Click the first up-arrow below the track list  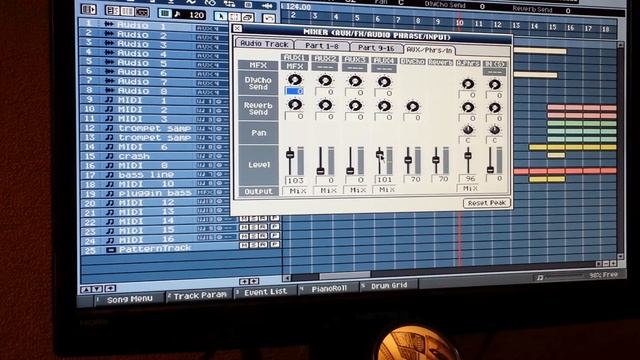[x=85, y=289]
